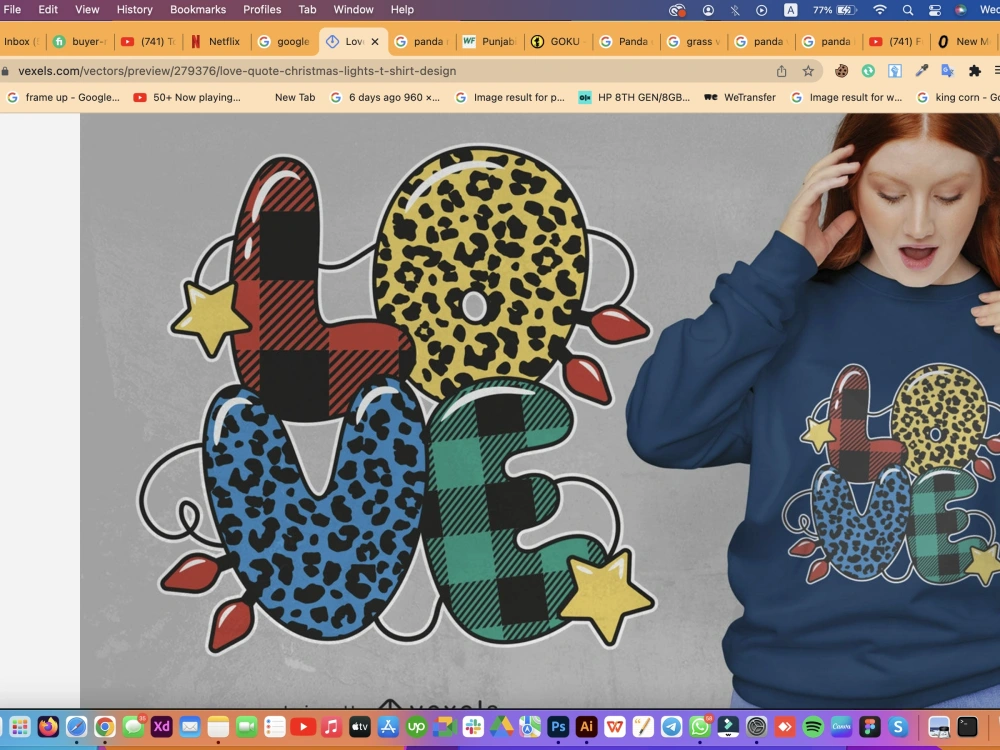Open Spotify from the dock
Image resolution: width=1000 pixels, height=750 pixels.
812,726
